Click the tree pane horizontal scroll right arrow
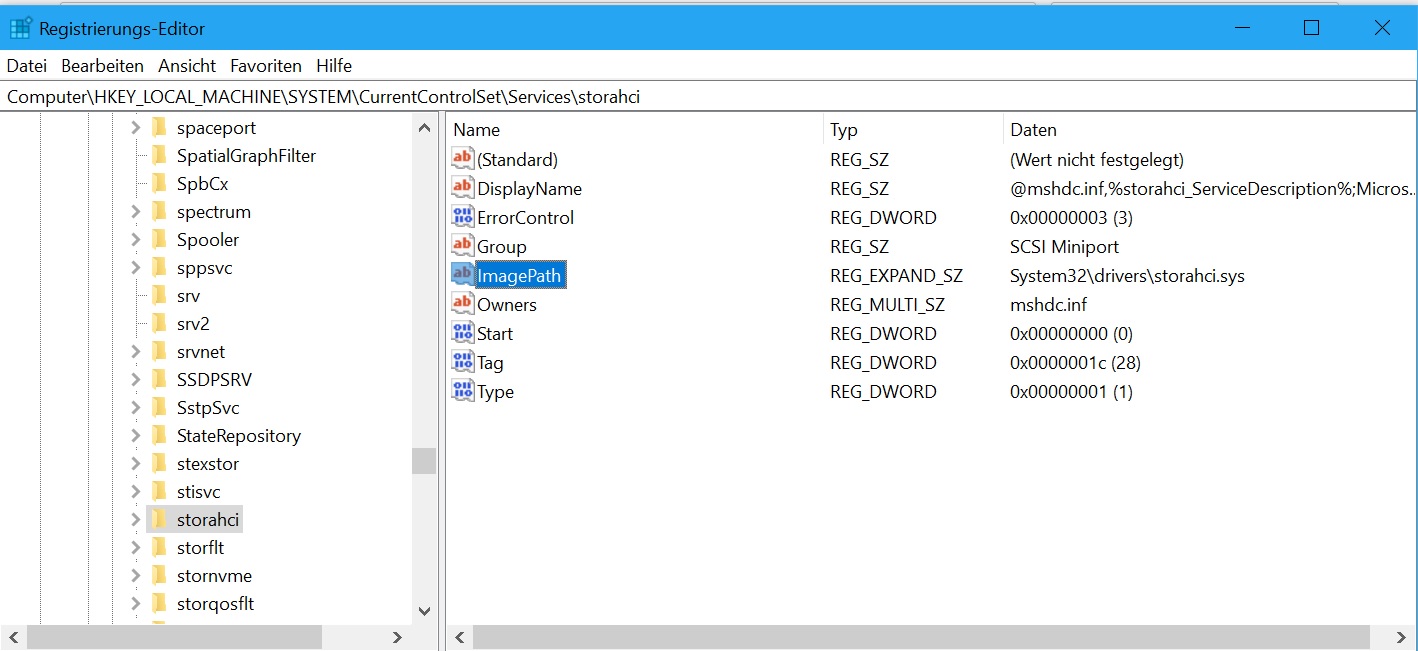Image resolution: width=1418 pixels, height=651 pixels. coord(397,637)
